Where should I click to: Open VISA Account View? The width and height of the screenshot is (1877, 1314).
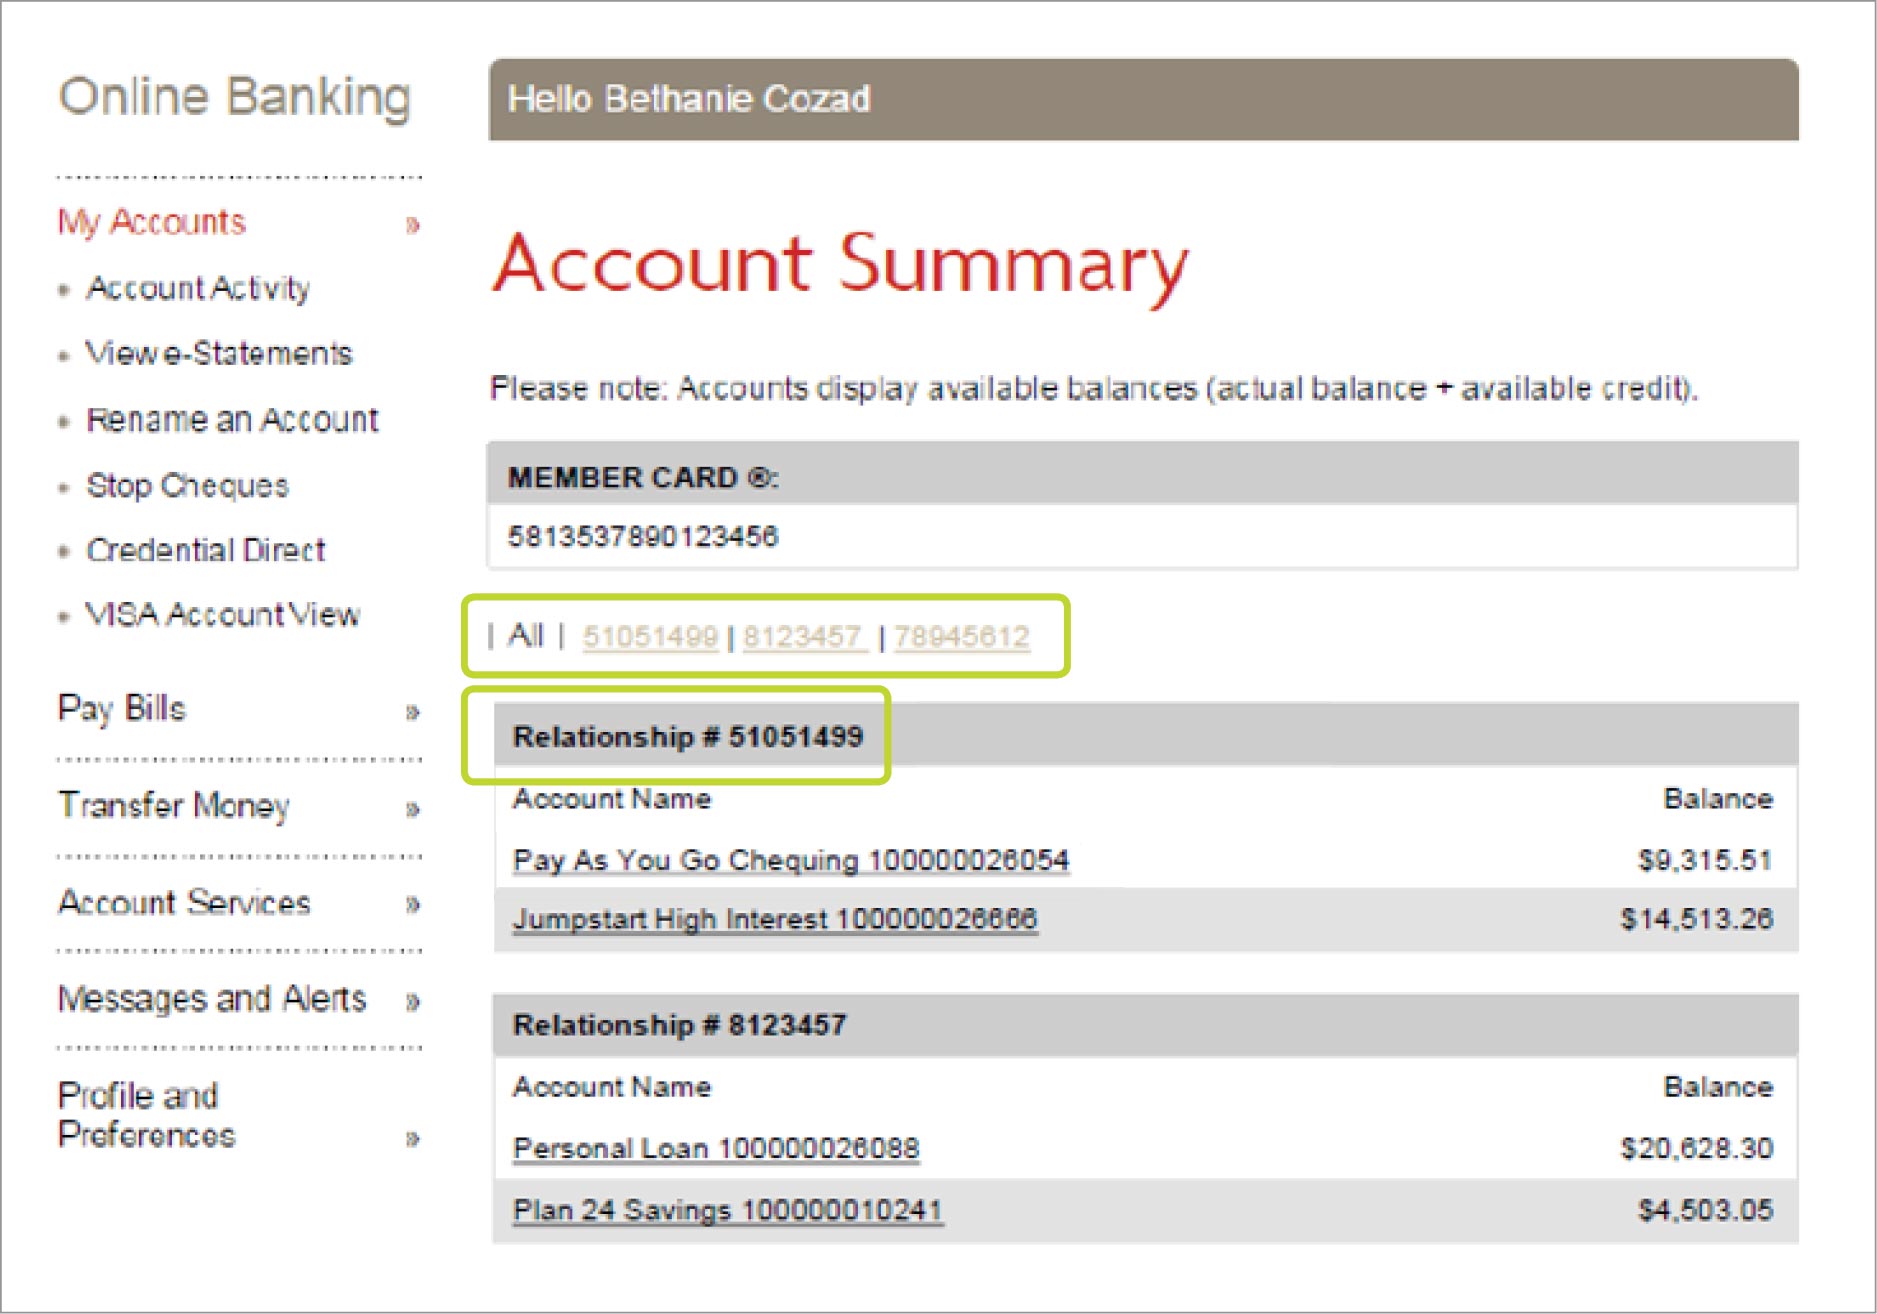pyautogui.click(x=223, y=614)
